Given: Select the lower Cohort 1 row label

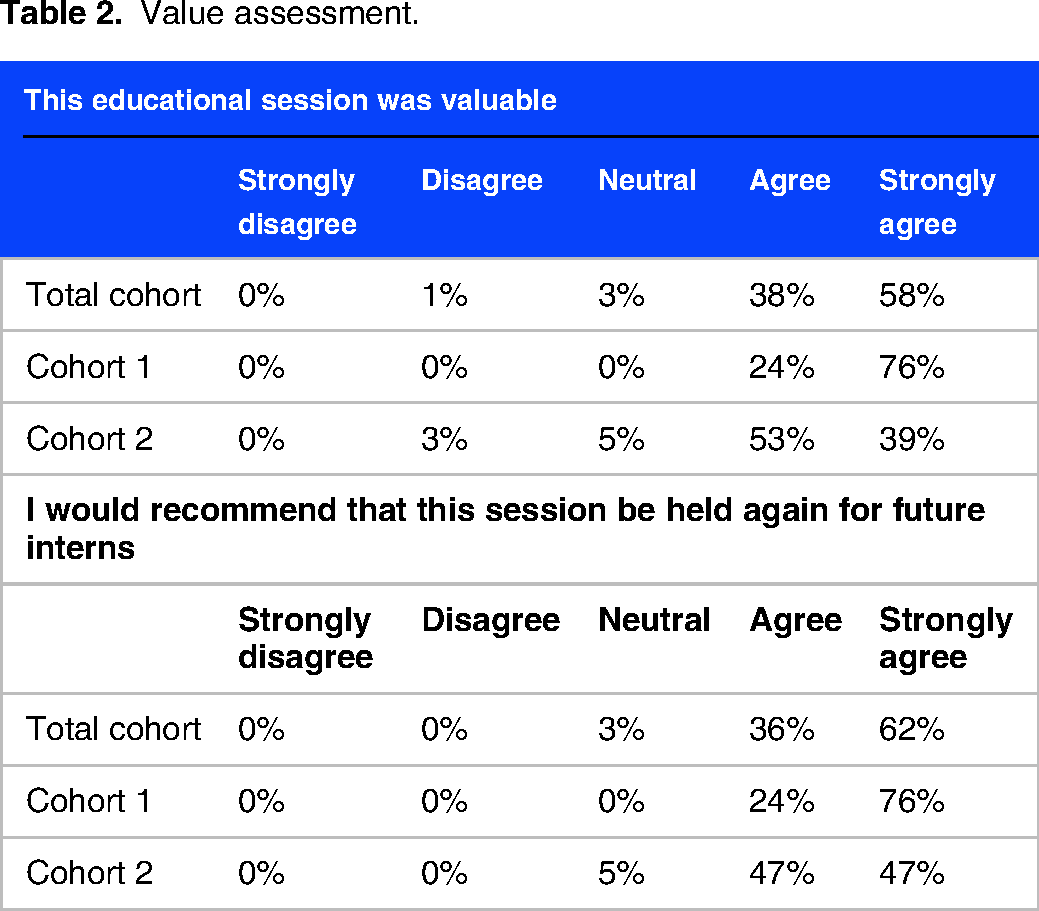Looking at the screenshot, I should (88, 800).
